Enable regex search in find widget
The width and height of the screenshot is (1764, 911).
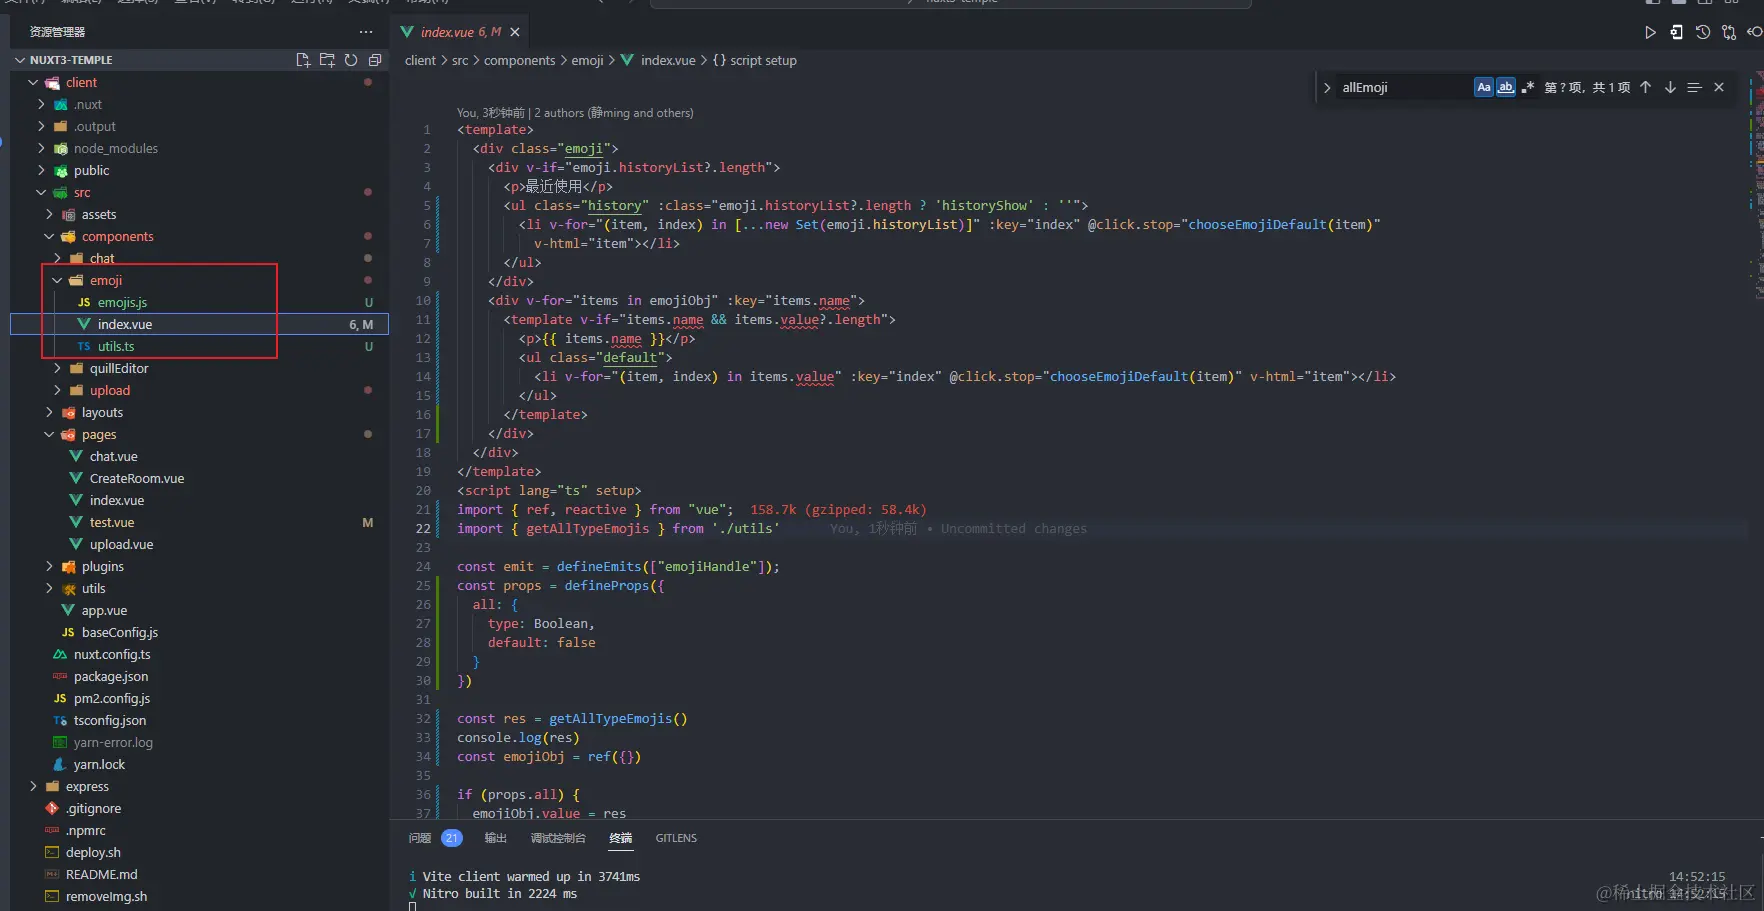tap(1528, 87)
